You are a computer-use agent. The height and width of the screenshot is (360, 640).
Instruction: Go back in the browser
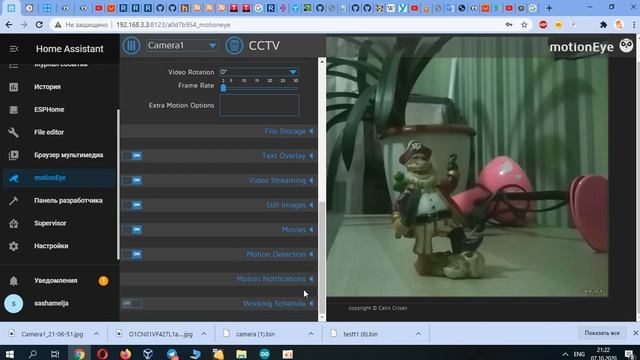point(9,25)
